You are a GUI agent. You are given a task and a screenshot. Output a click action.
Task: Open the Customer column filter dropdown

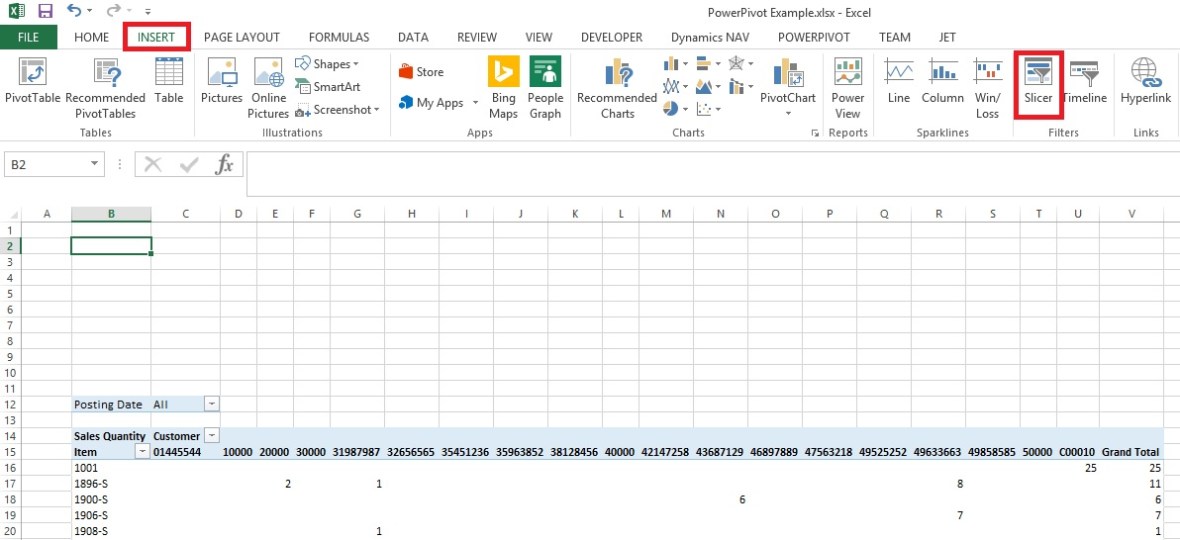click(x=211, y=435)
